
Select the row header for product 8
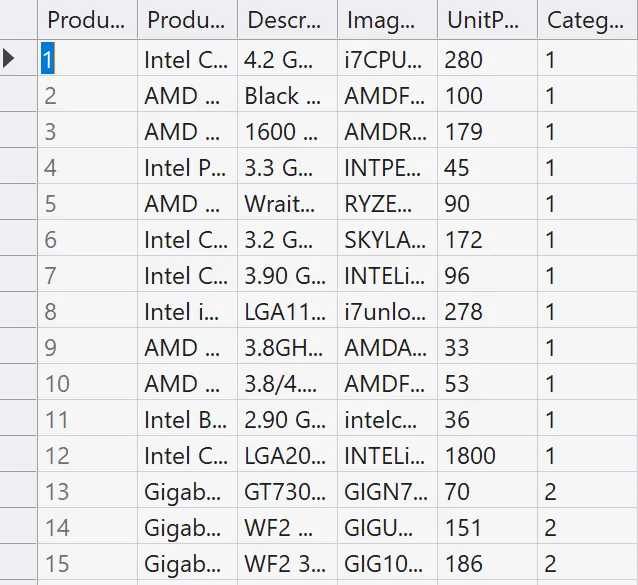click(19, 312)
